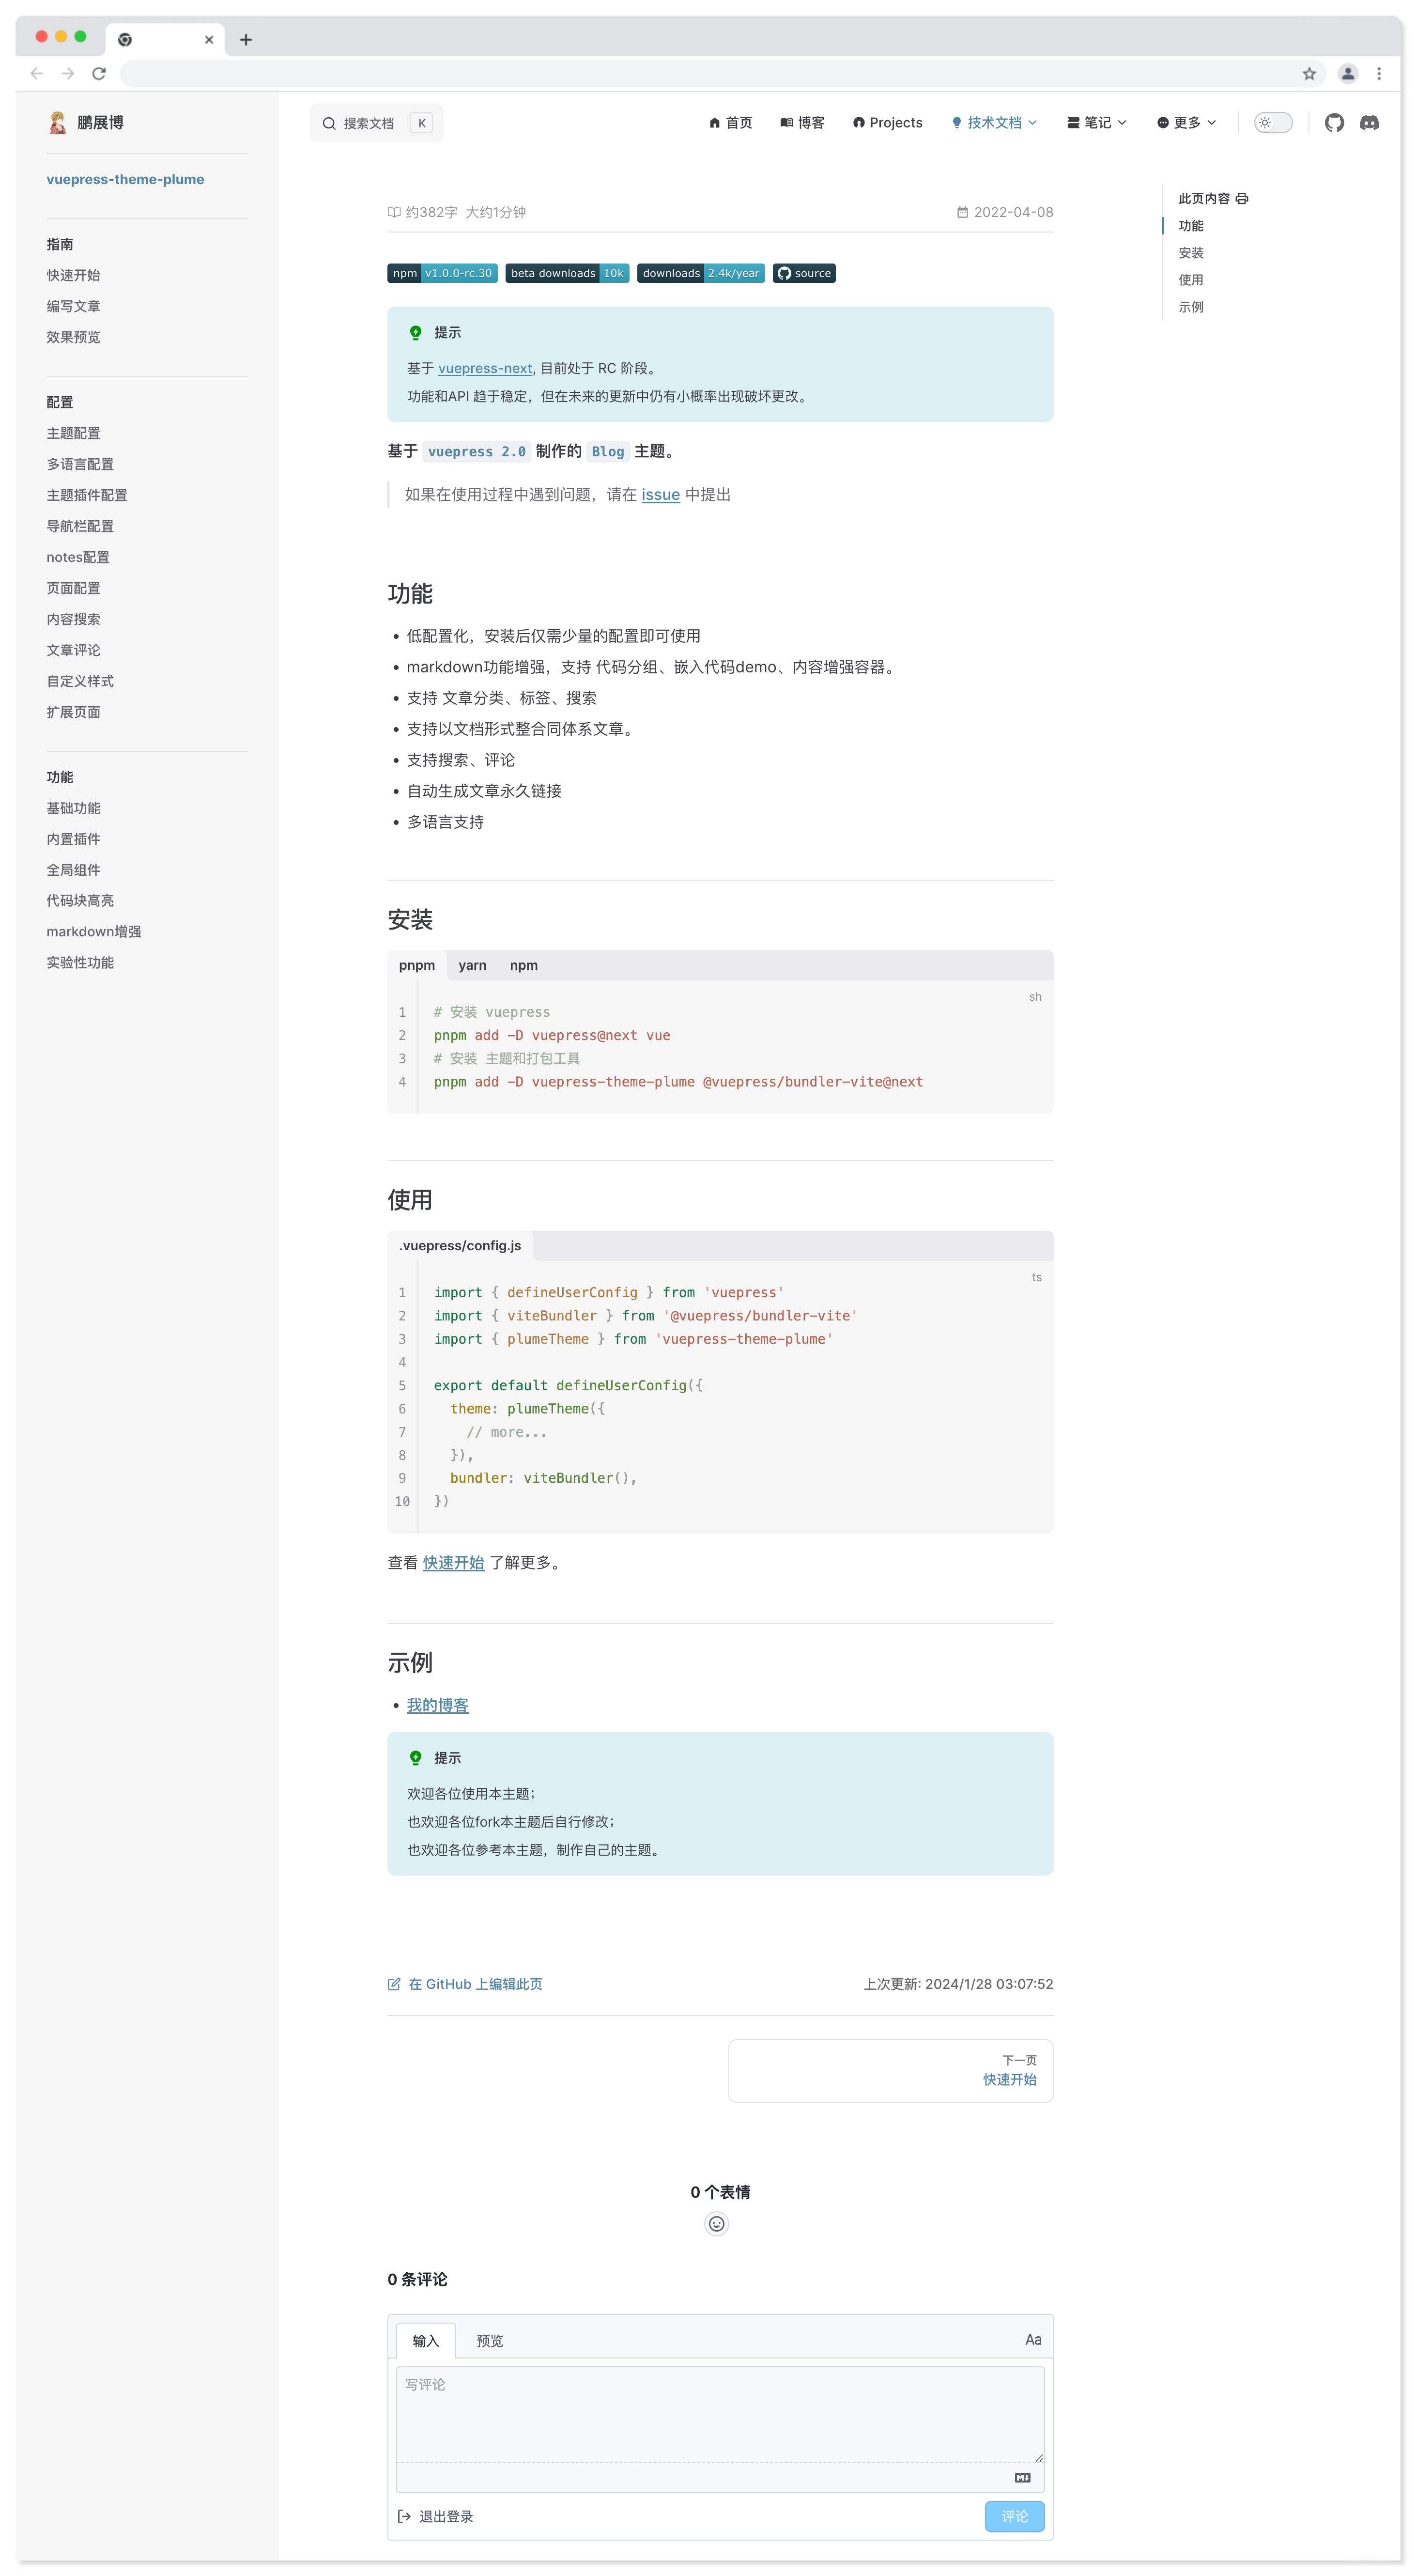Click the 写评论 comment text area
This screenshot has width=1416, height=2576.
(719, 2414)
